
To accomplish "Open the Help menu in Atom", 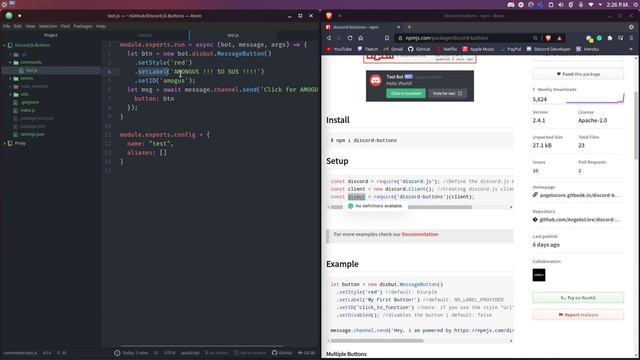I will pos(101,26).
